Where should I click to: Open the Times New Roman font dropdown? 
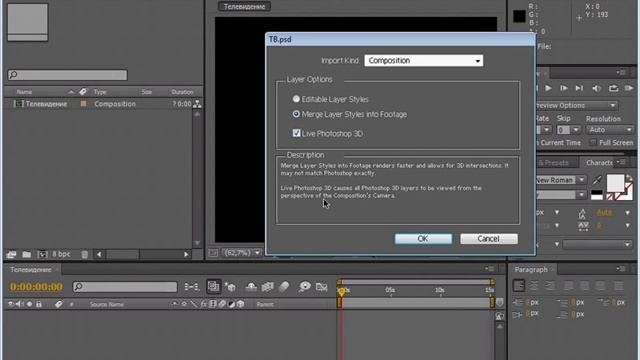point(582,180)
